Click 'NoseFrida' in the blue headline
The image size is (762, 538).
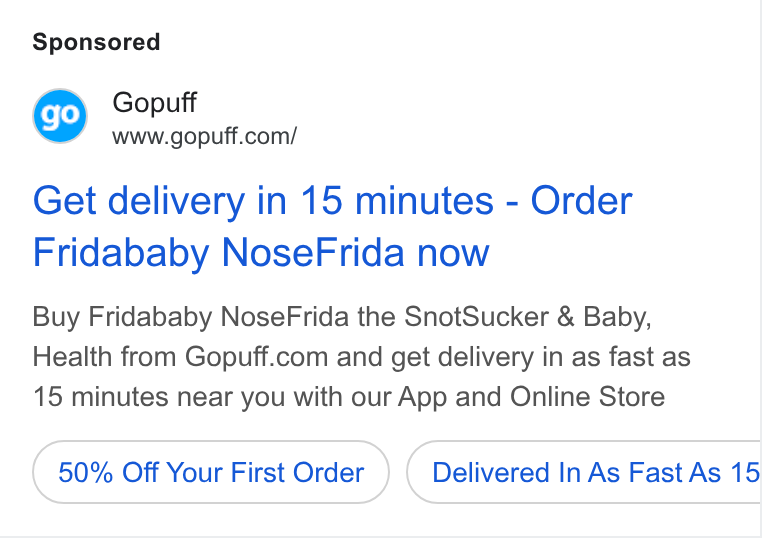click(313, 252)
